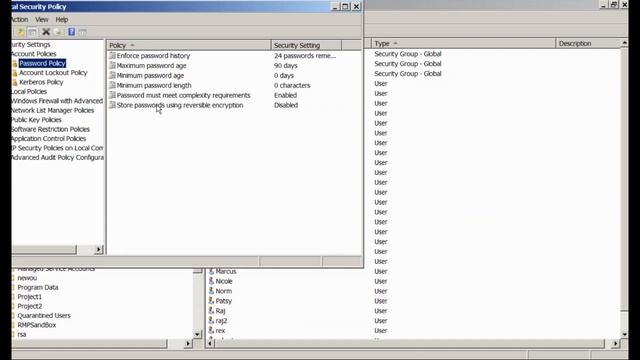This screenshot has height=360, width=640.
Task: Click the '0 characters' setting value
Action: [292, 85]
